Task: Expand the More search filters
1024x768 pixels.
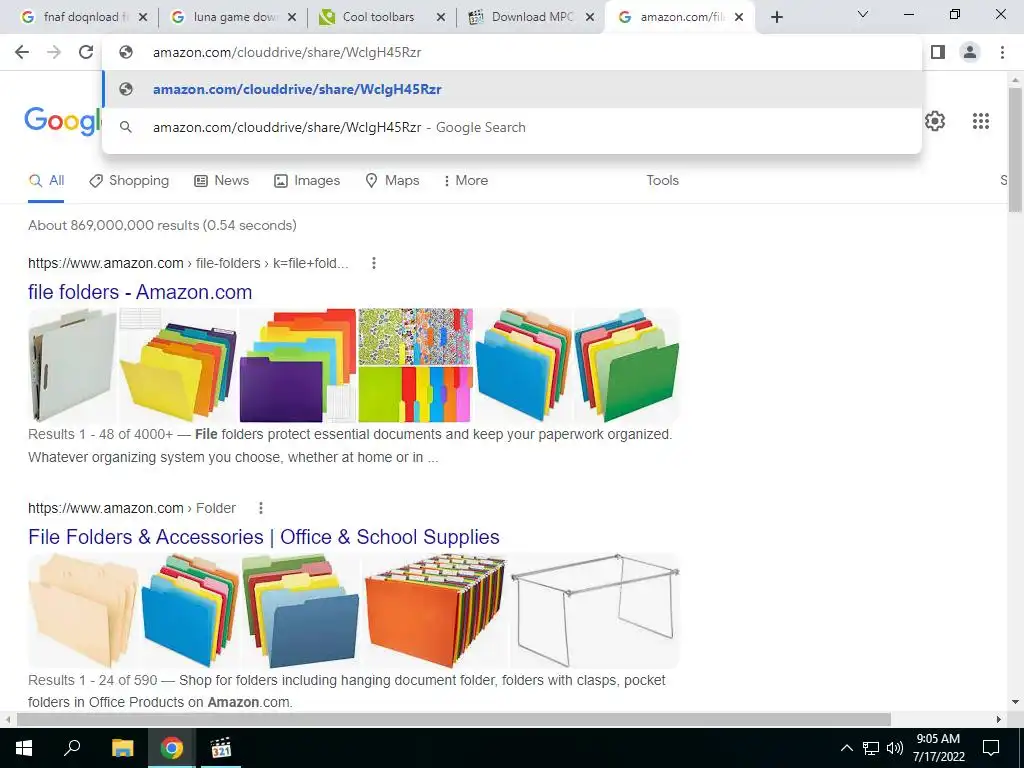Action: [x=466, y=181]
